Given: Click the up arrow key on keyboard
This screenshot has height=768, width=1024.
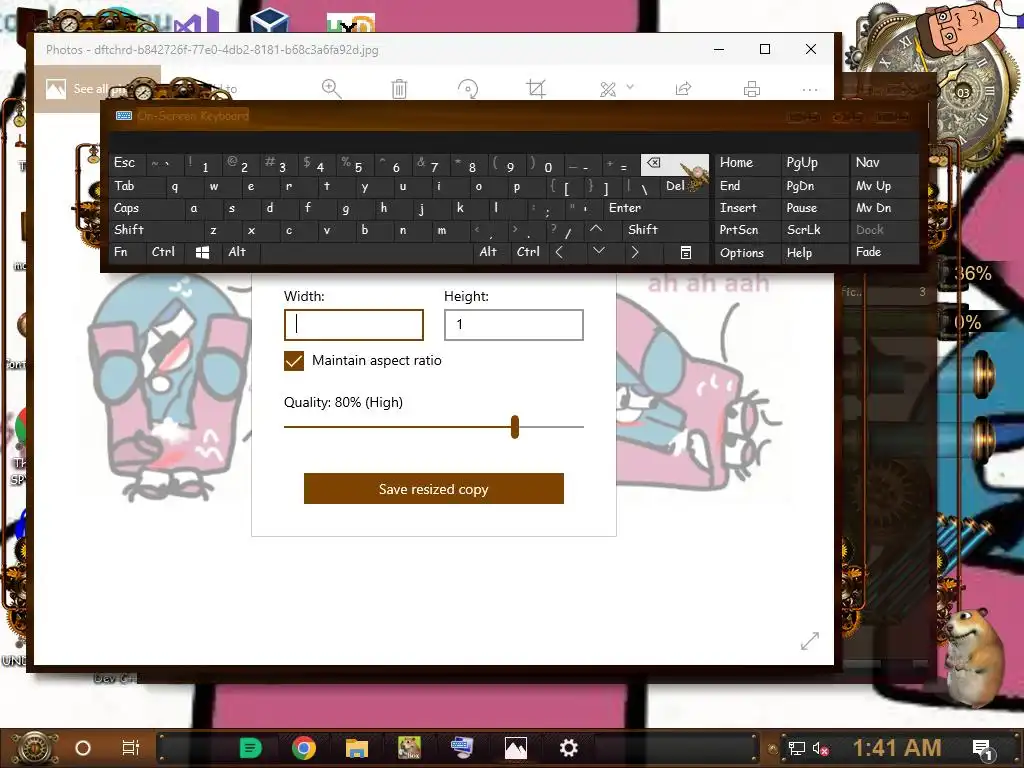Looking at the screenshot, I should pyautogui.click(x=596, y=229).
